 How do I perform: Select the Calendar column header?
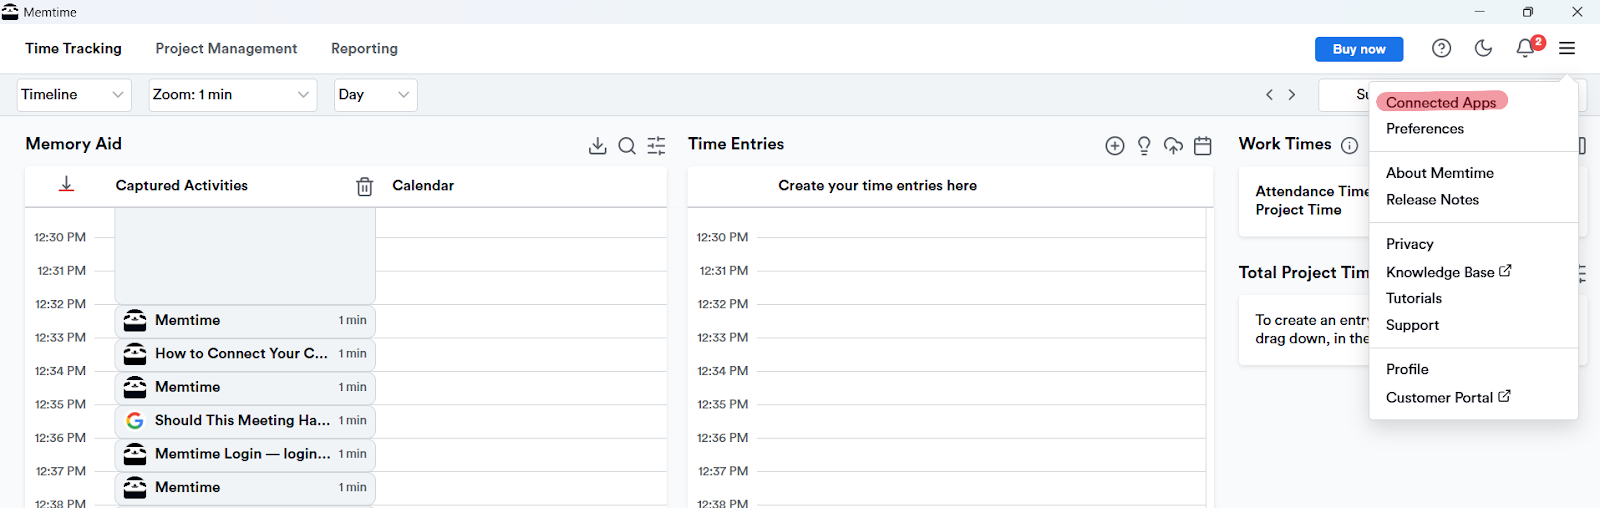pyautogui.click(x=423, y=185)
